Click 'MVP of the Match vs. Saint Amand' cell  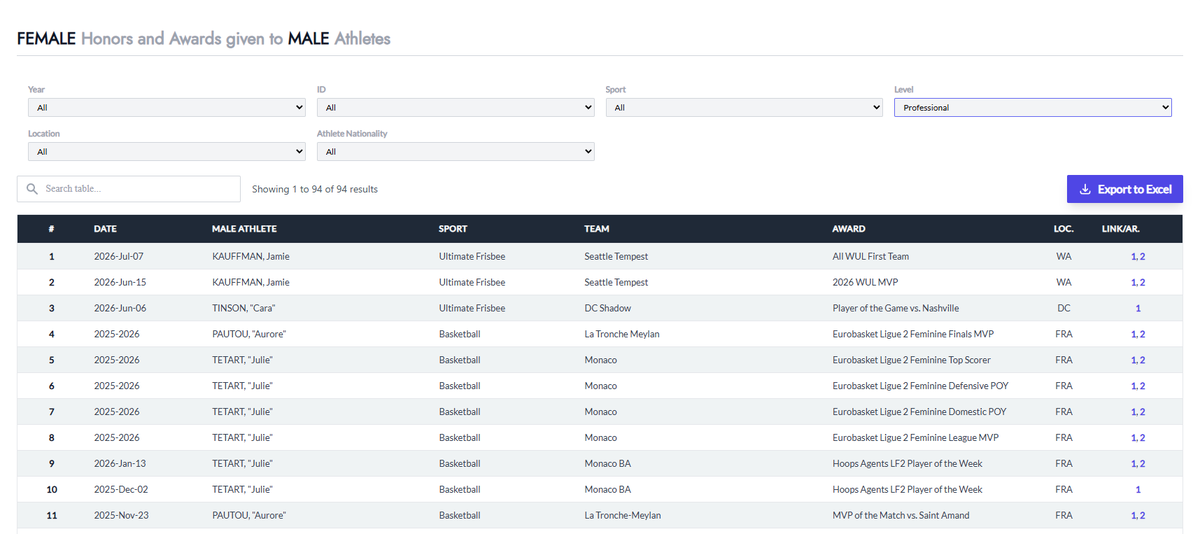pyautogui.click(x=902, y=516)
